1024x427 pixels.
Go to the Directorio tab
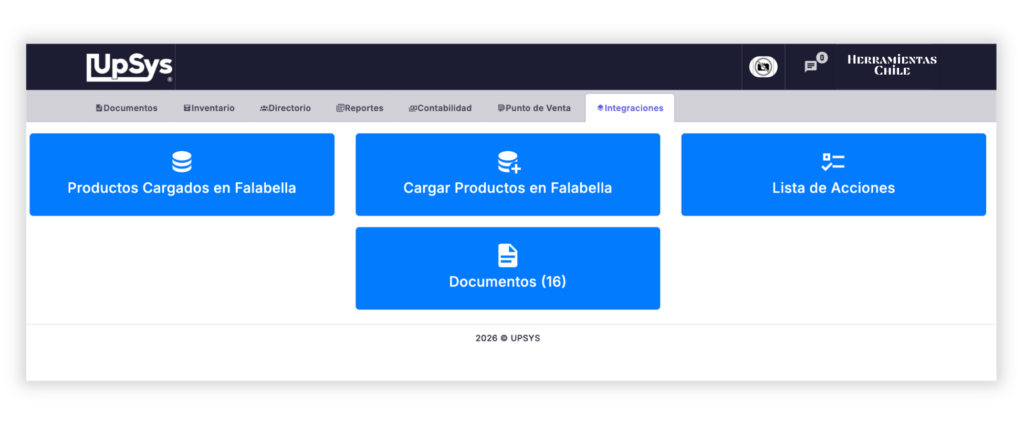point(285,108)
